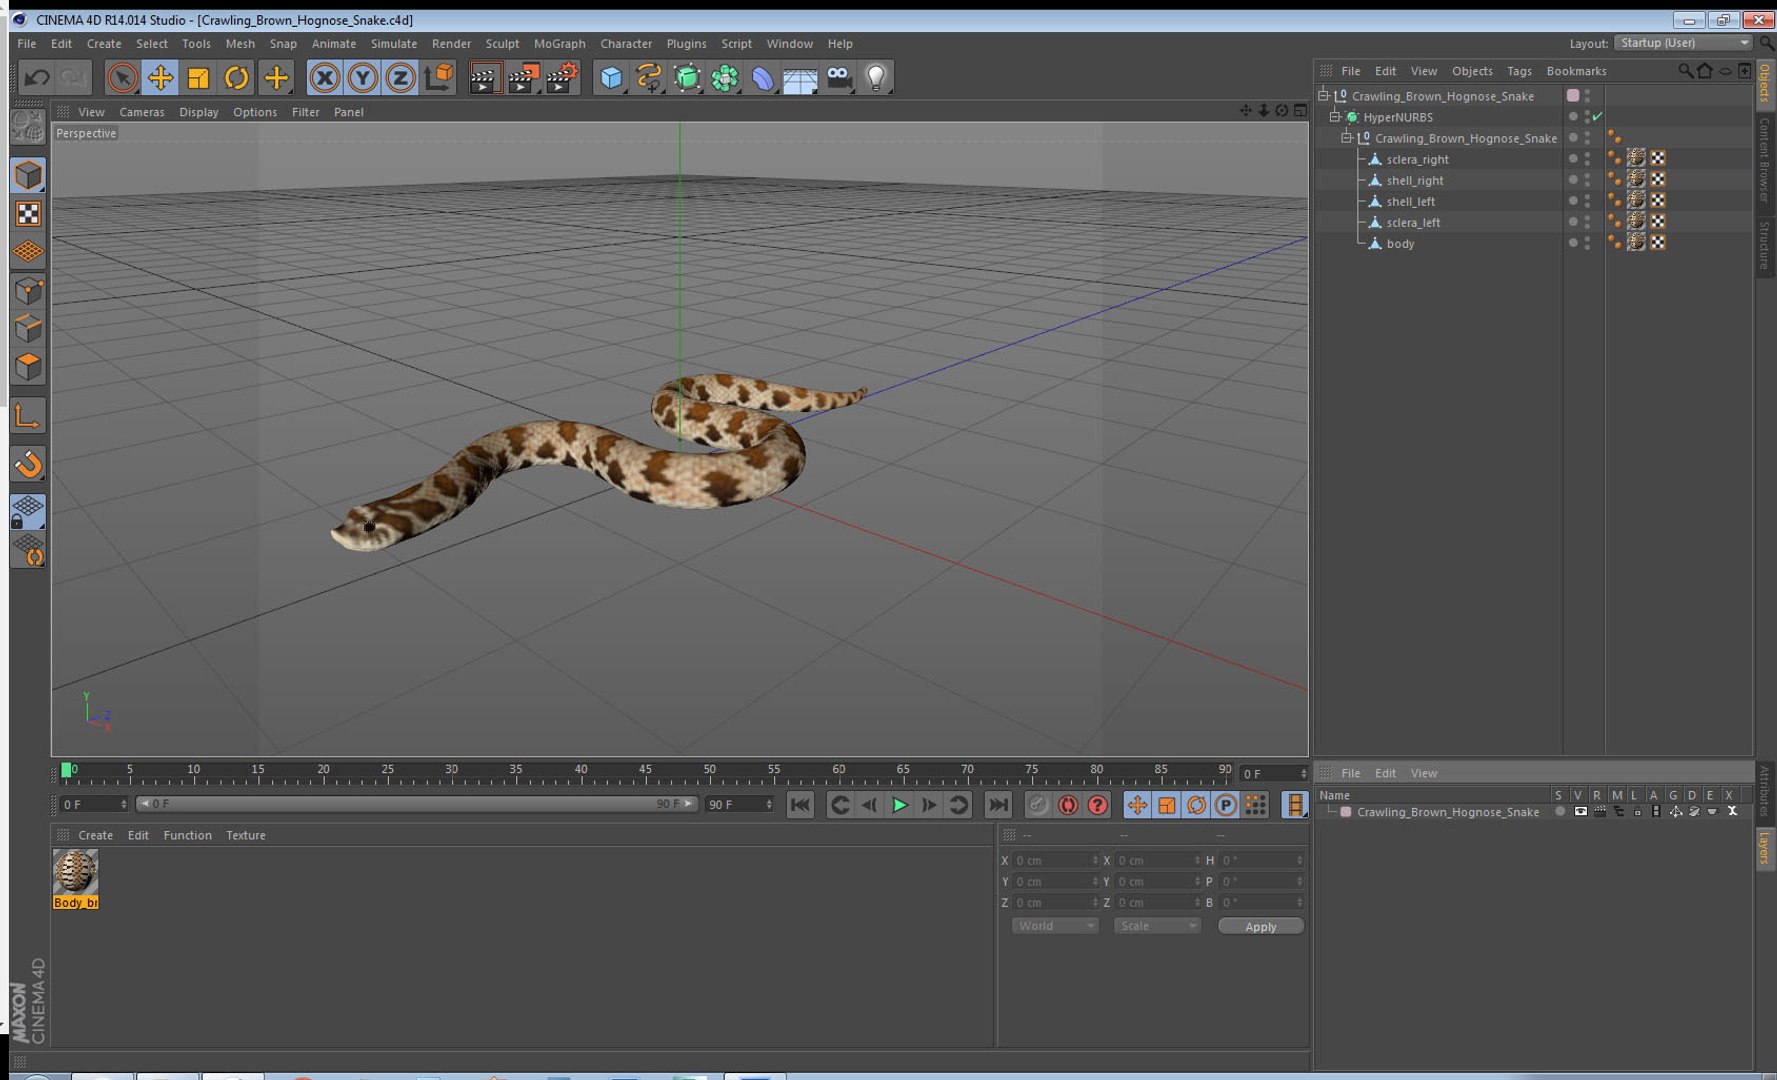Image resolution: width=1777 pixels, height=1080 pixels.
Task: Select the Live Selection tool
Action: (x=122, y=77)
